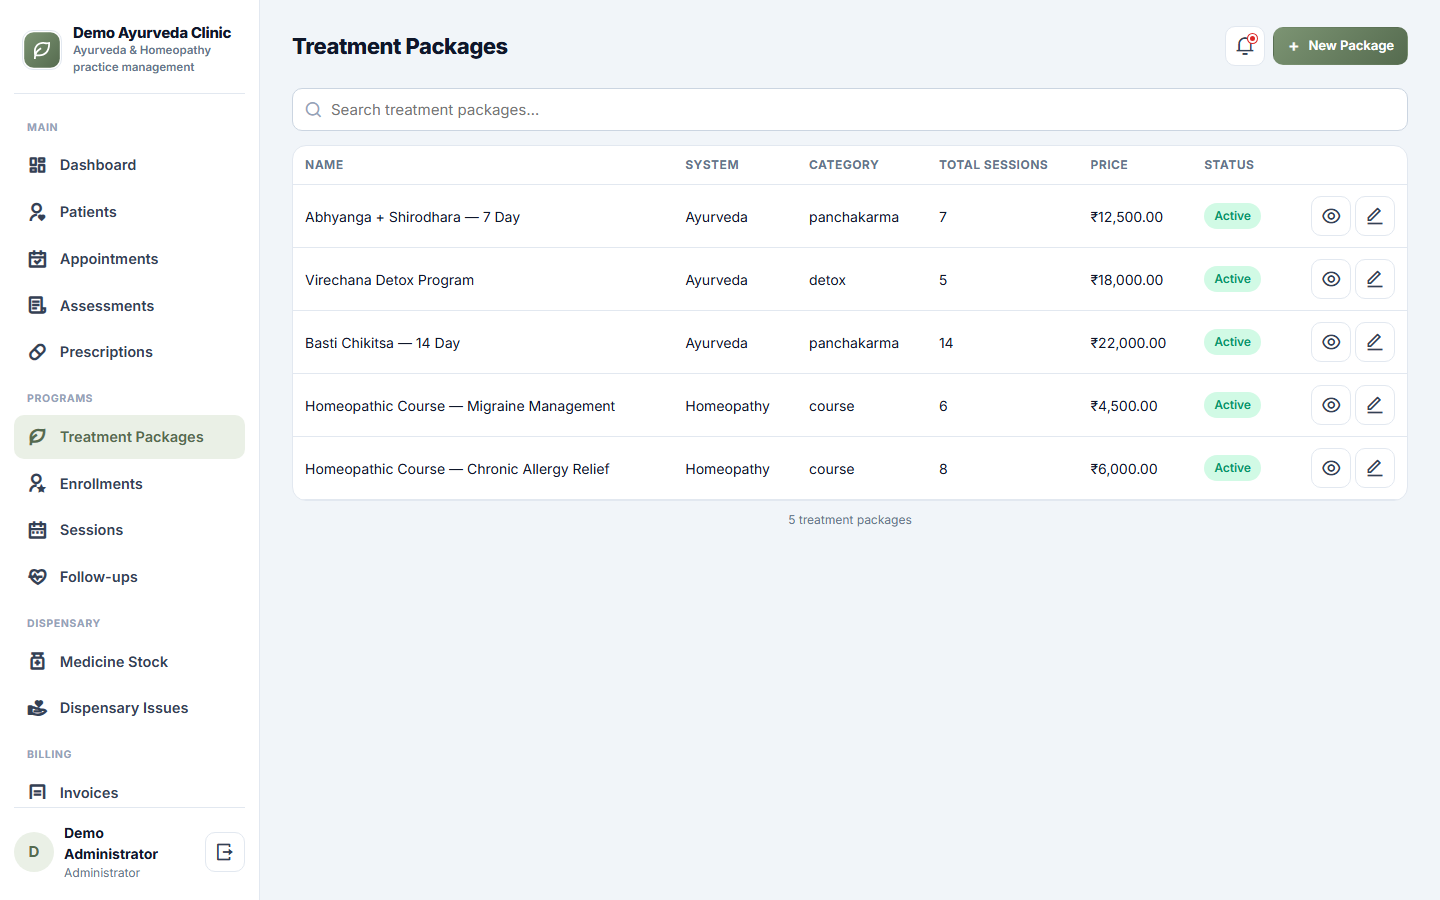
Task: View Basti Chikitsa 14 Day details
Action: click(x=1331, y=342)
